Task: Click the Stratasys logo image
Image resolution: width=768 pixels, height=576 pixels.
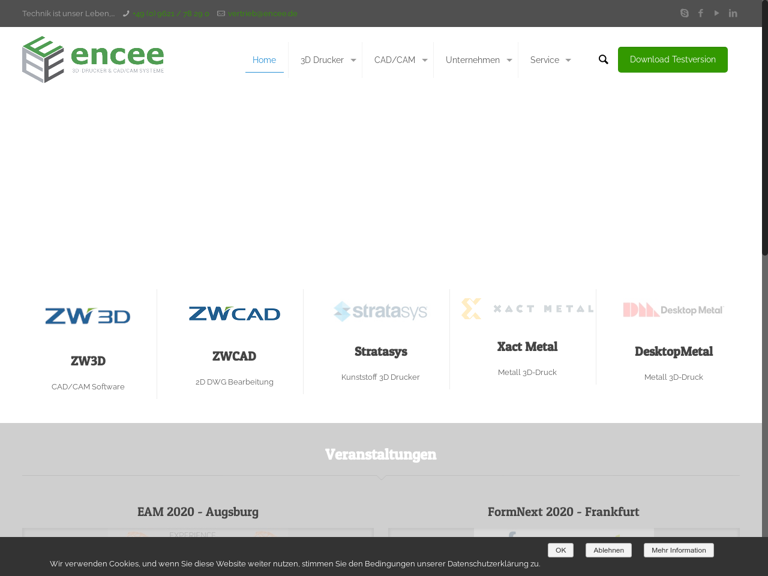Action: (381, 311)
